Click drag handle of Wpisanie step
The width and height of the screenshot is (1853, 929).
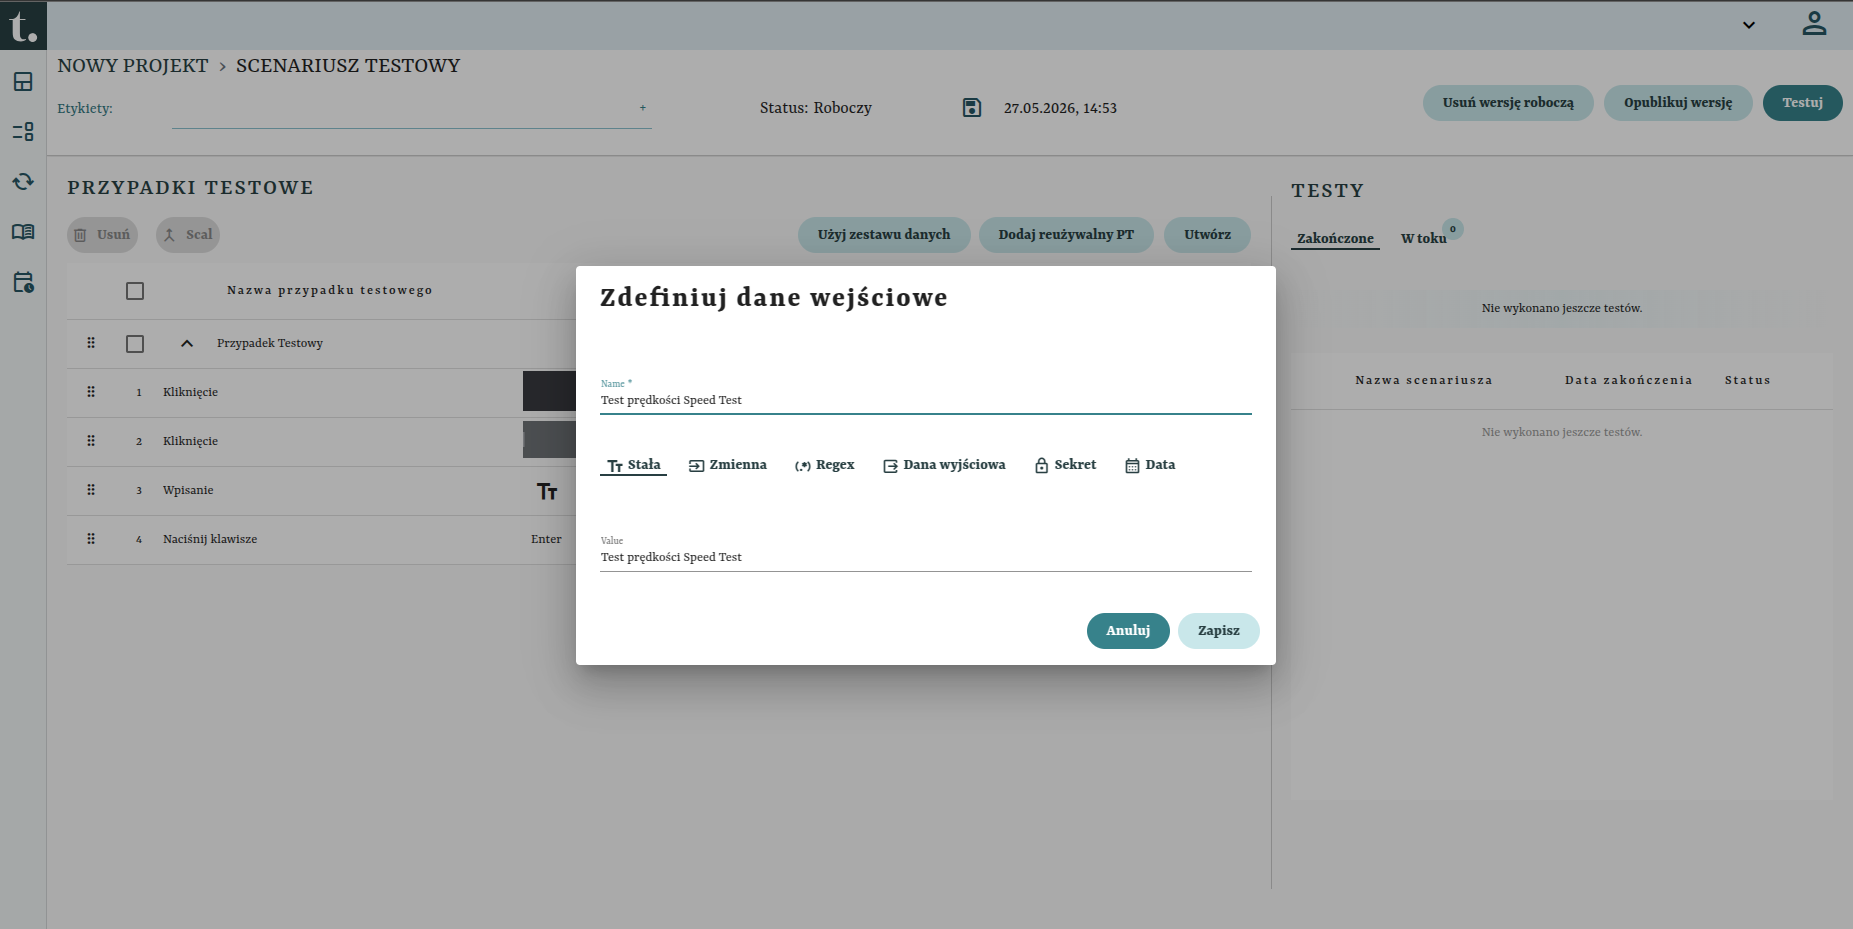point(91,490)
